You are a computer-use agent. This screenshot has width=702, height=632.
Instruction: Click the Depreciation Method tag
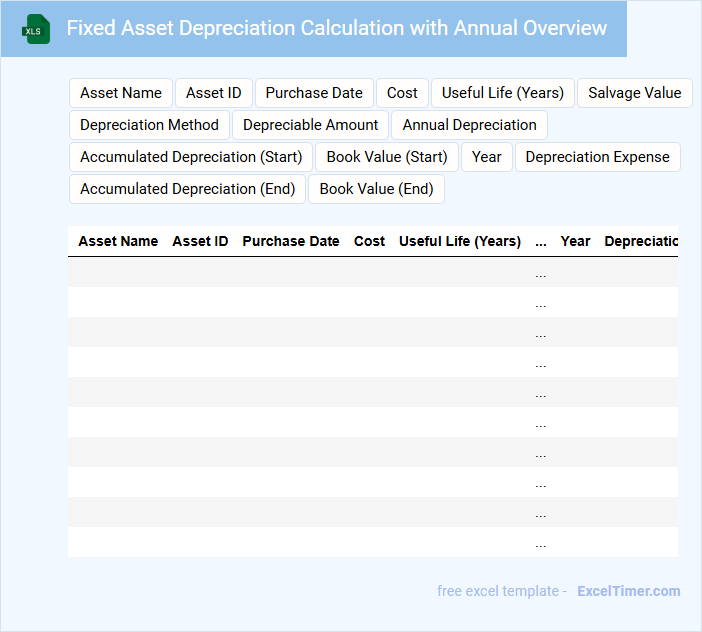(x=149, y=125)
